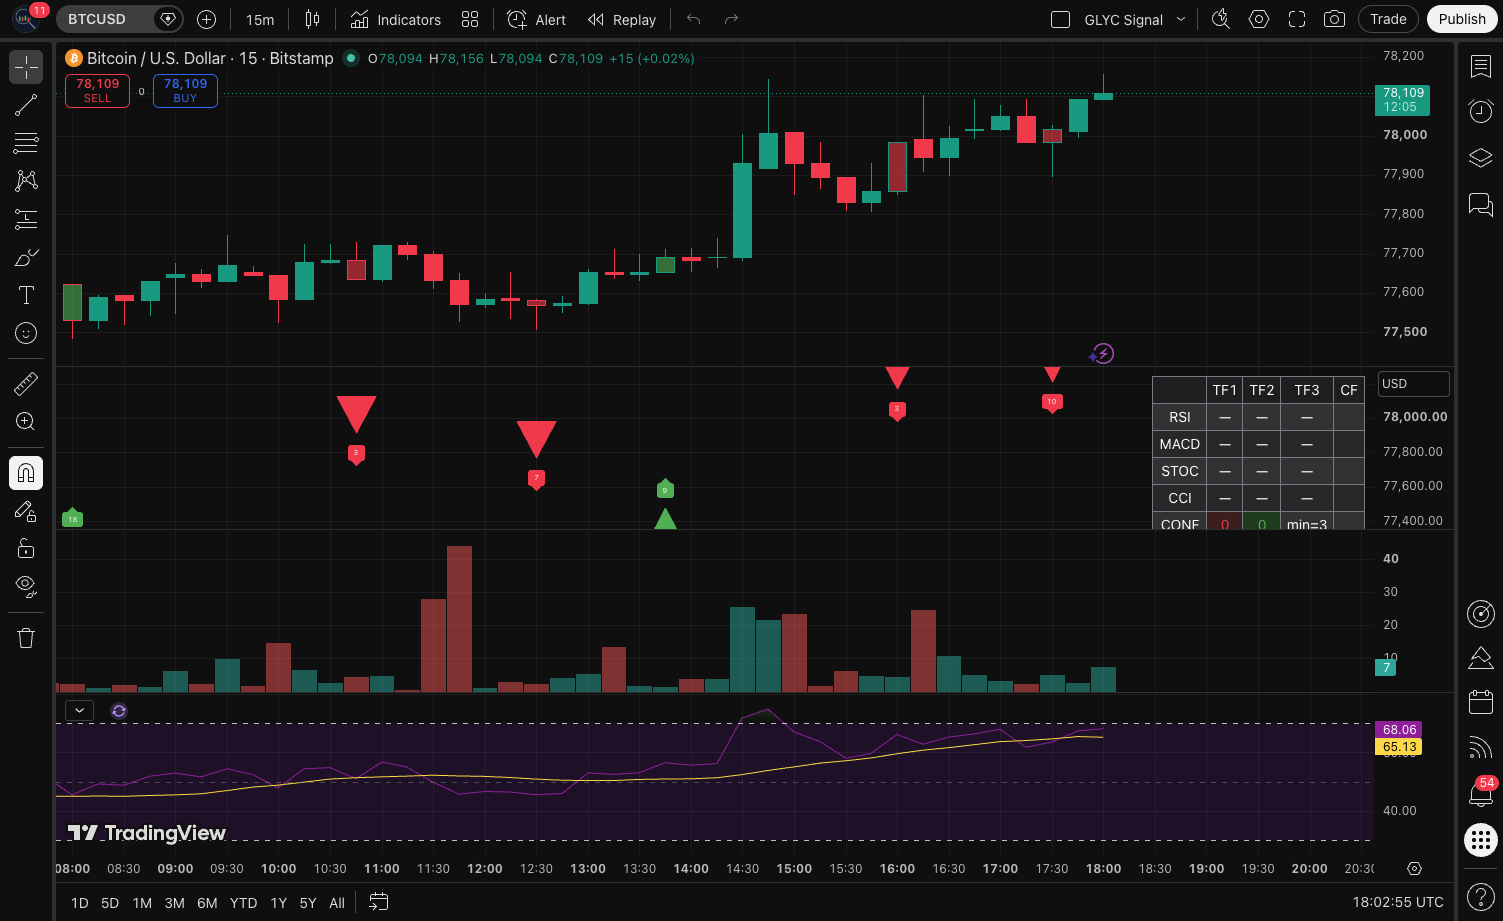Open the go-to-date calendar icon

(x=378, y=902)
